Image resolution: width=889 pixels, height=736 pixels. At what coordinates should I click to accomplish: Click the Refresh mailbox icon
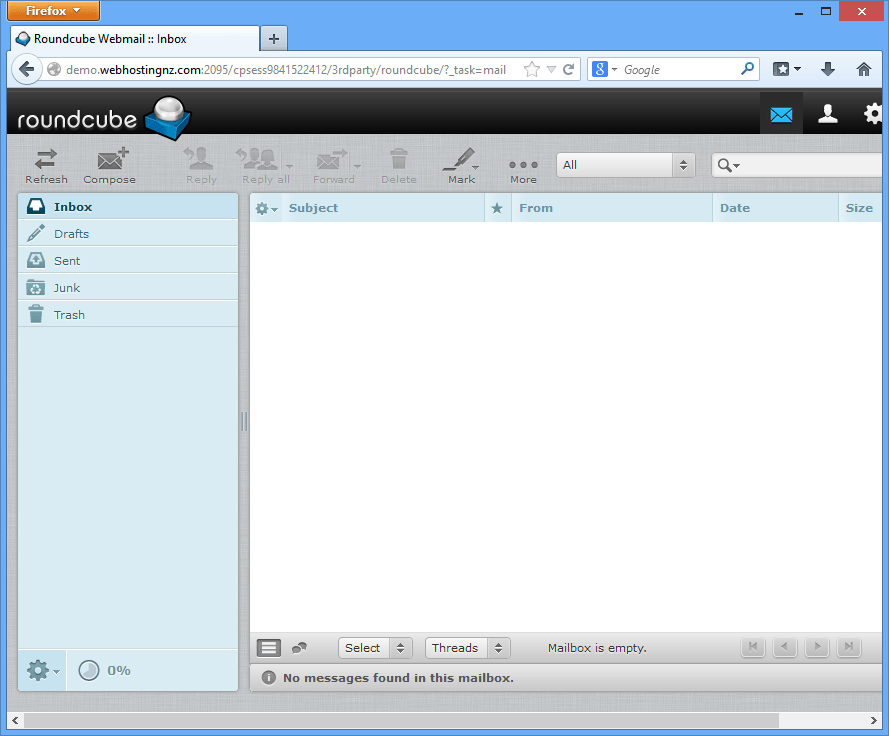point(46,165)
